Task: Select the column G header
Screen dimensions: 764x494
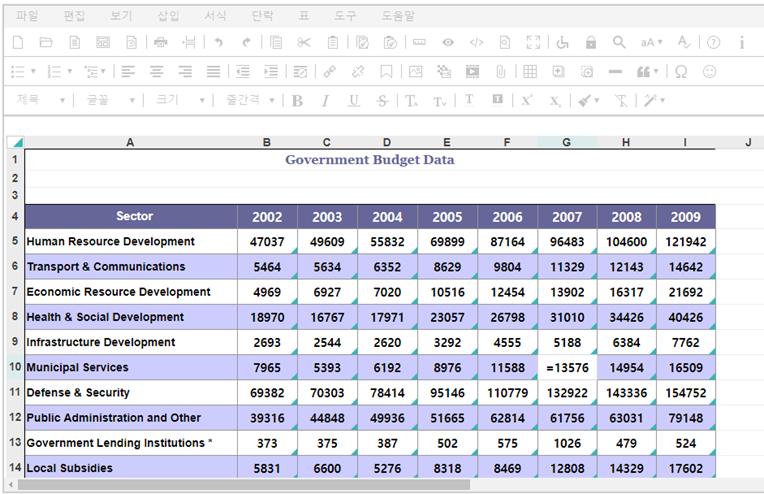Action: click(566, 142)
